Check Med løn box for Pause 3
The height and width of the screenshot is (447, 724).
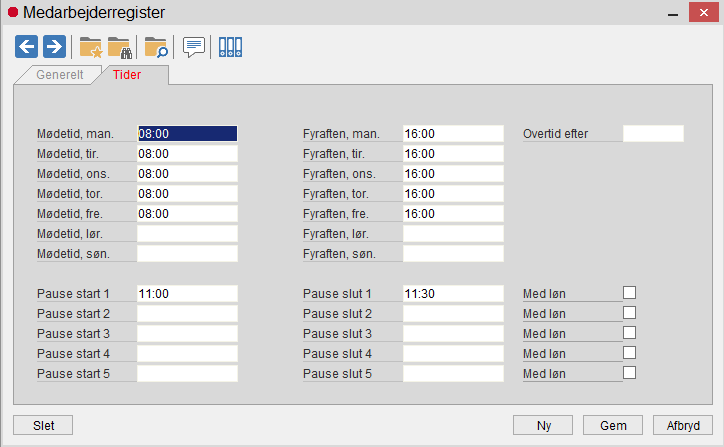[629, 333]
